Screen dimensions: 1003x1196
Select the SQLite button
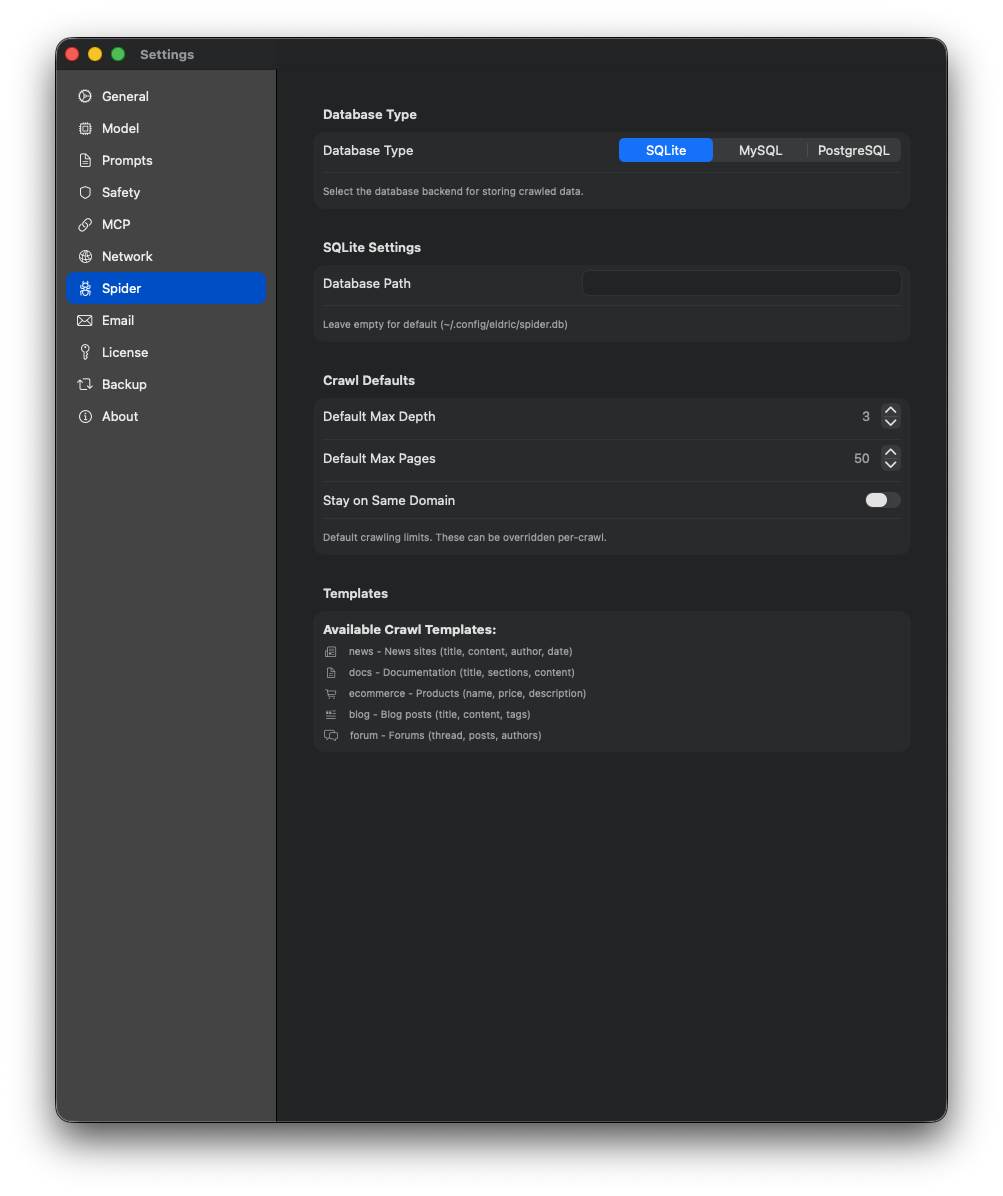[x=665, y=150]
